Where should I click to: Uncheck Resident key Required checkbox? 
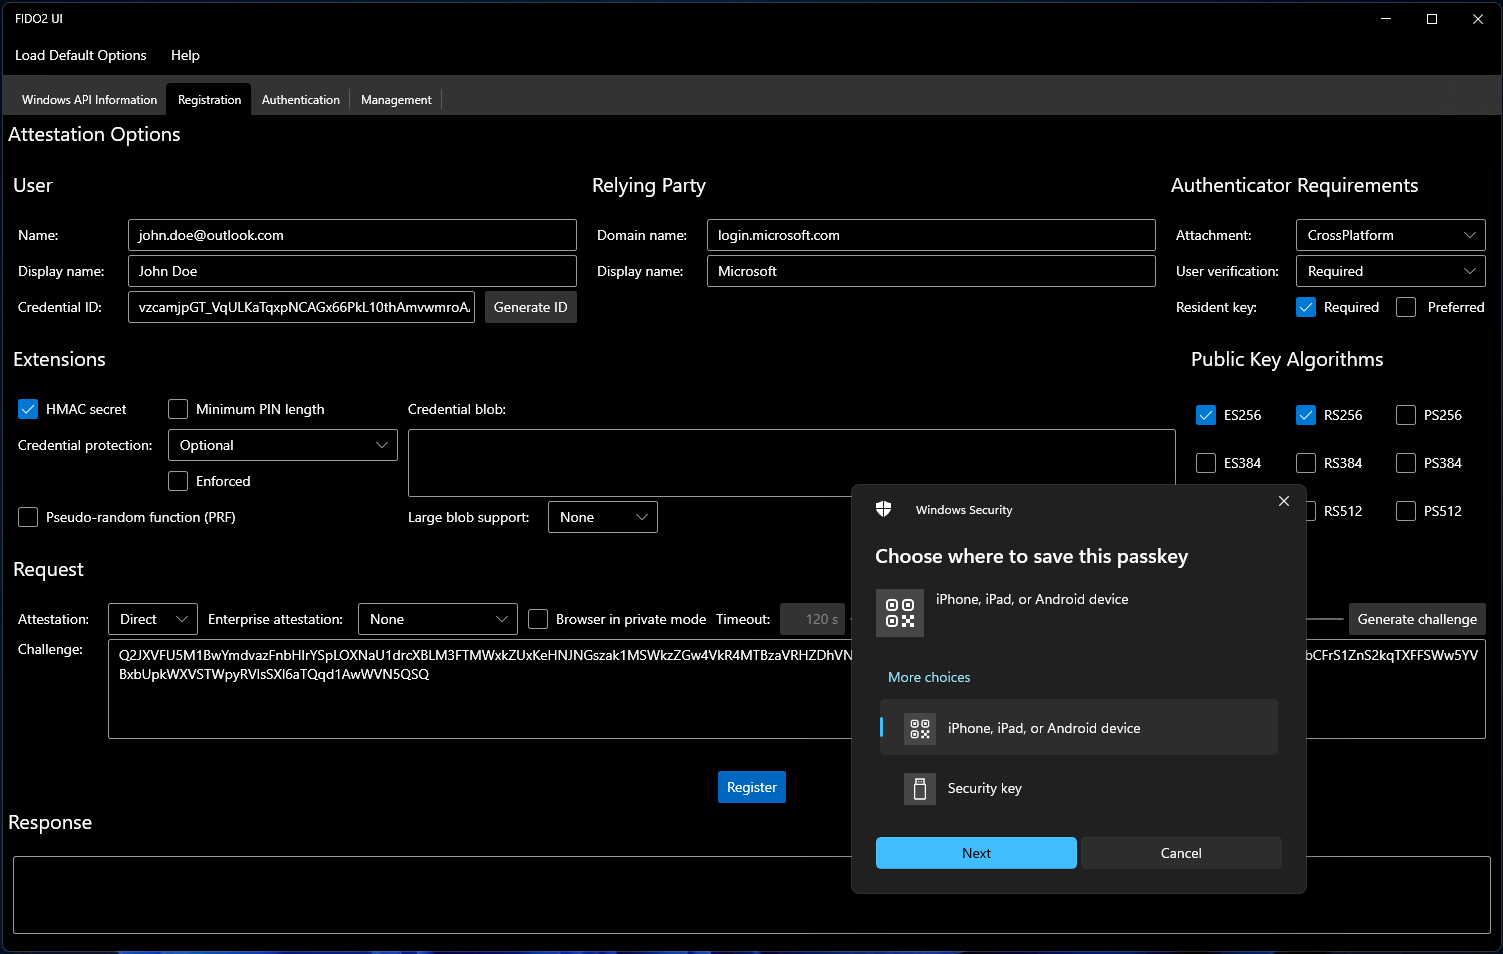[x=1306, y=307]
